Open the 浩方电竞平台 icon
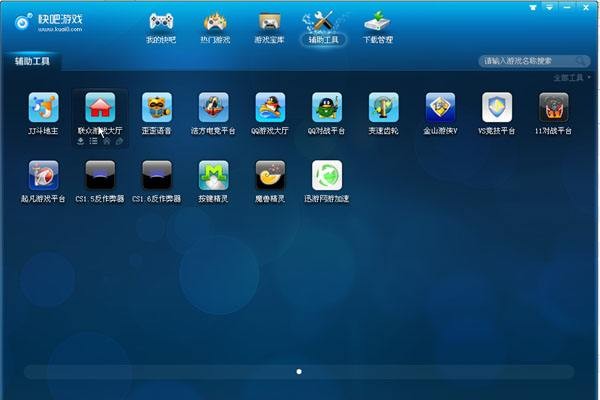Viewport: 600px width, 400px height. tap(214, 107)
